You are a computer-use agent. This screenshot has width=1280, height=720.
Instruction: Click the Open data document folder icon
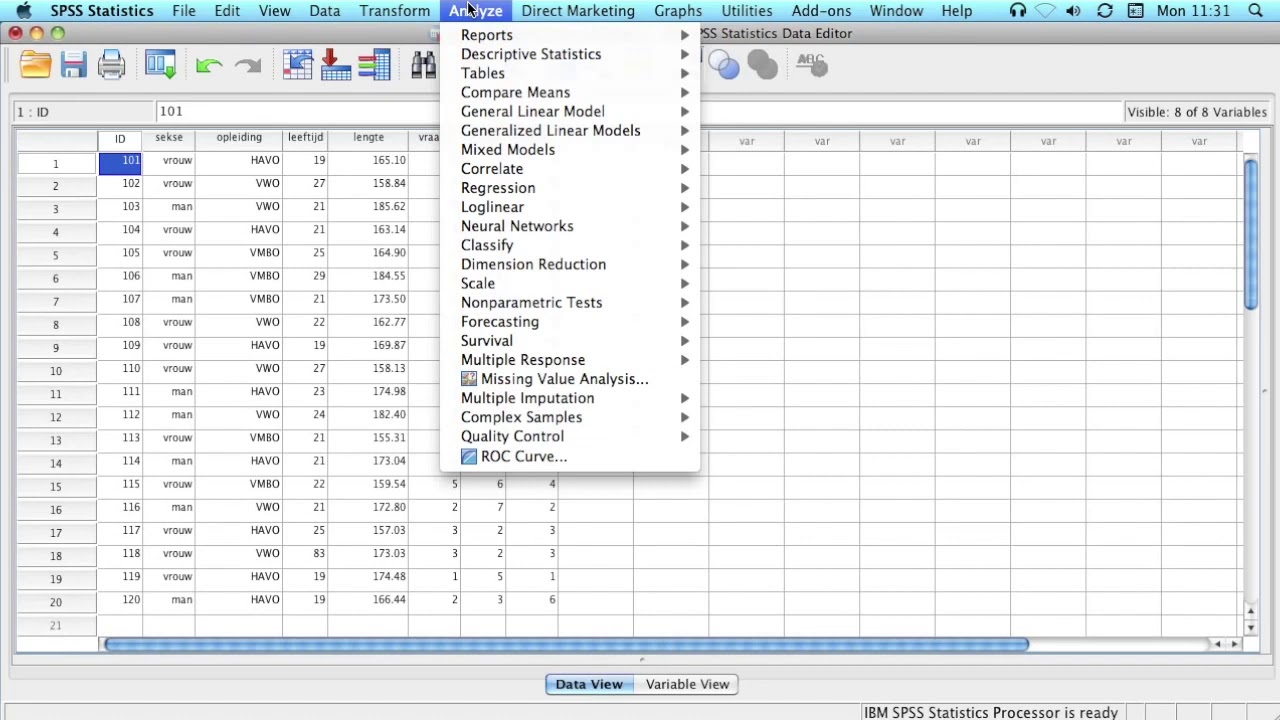coord(35,66)
